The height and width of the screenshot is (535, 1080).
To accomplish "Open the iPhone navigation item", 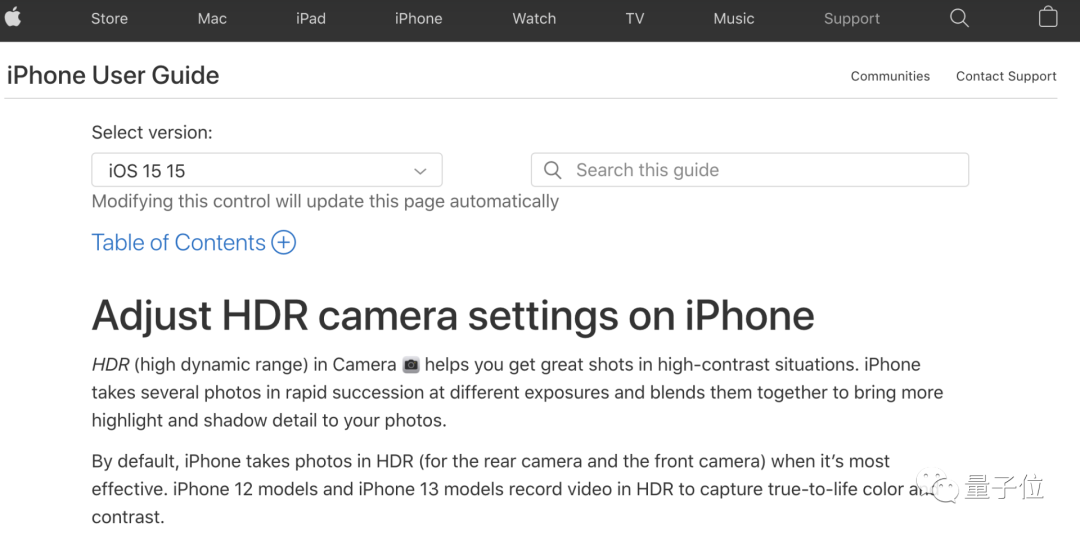I will click(x=418, y=19).
